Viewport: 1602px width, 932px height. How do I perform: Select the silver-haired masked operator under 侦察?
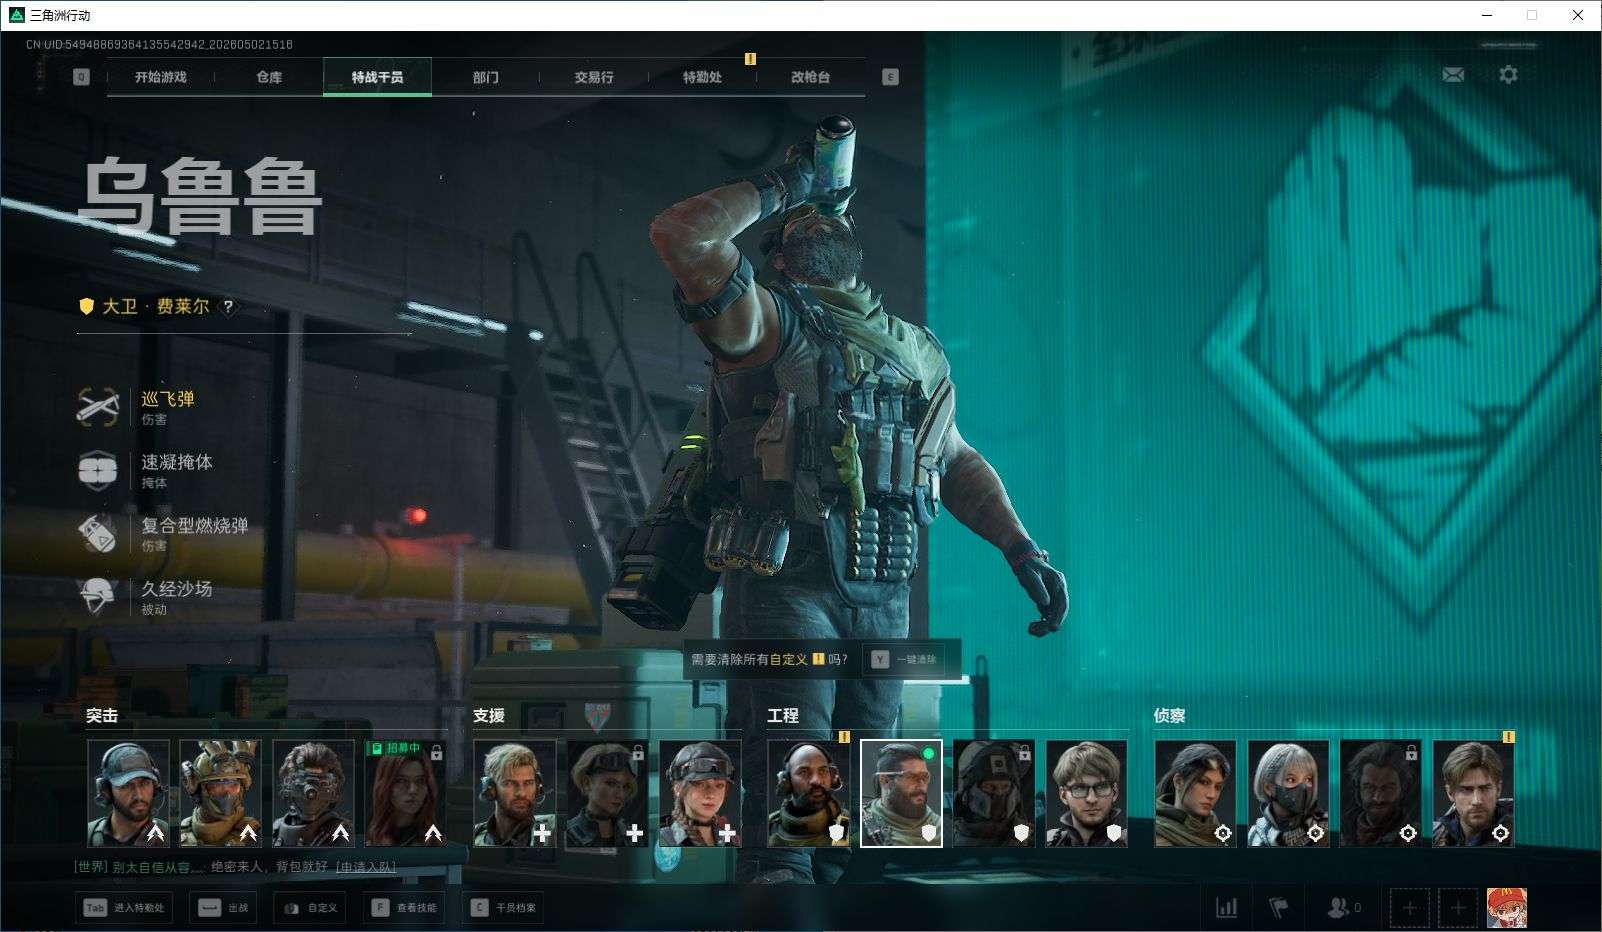1288,794
